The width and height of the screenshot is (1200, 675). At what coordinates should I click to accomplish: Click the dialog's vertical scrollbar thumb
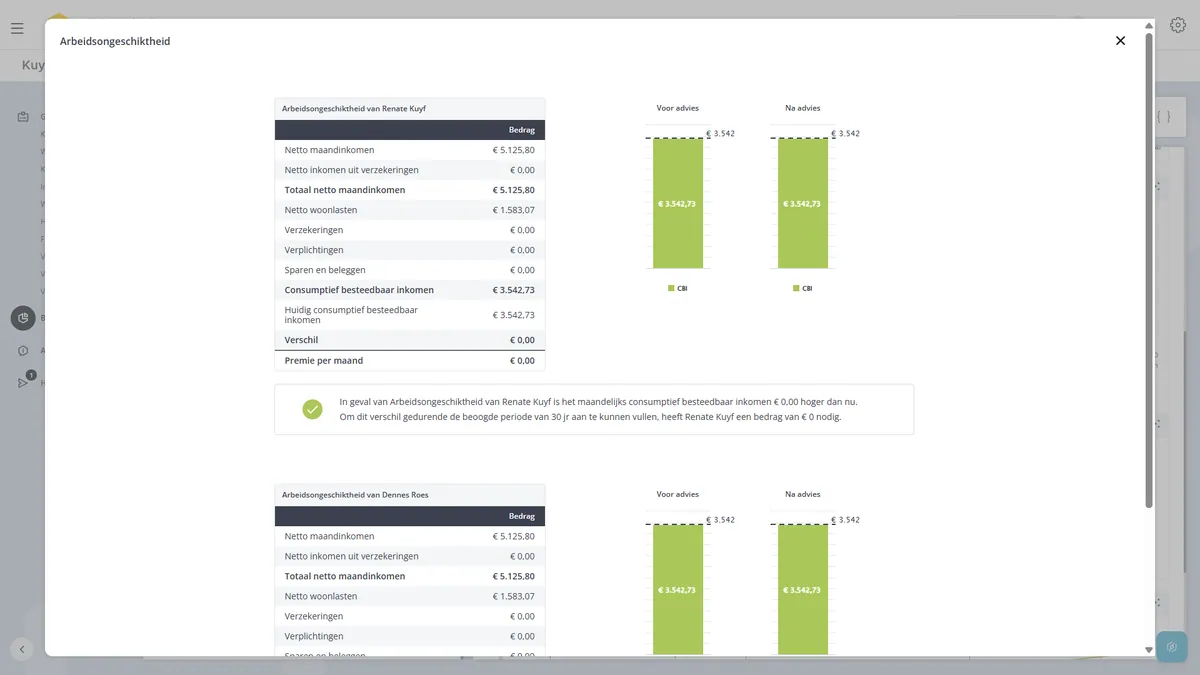point(1148,270)
